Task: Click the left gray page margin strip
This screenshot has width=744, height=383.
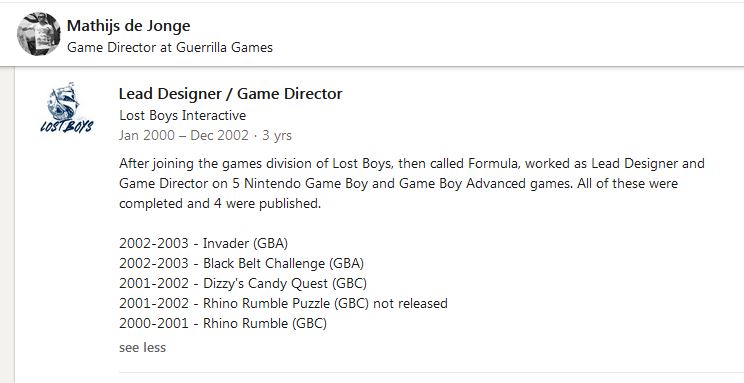Action: click(7, 225)
